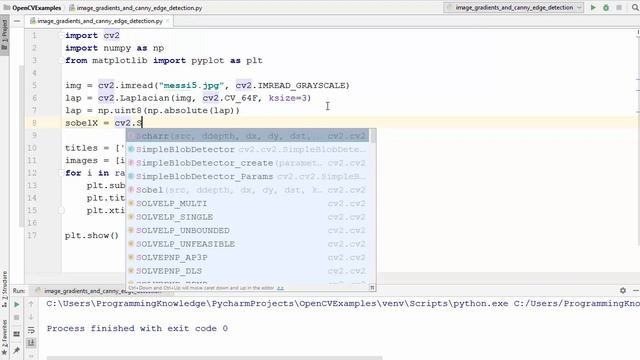
Task: Choose SOLVELP_MULTI from the completion list
Action: tap(247, 203)
